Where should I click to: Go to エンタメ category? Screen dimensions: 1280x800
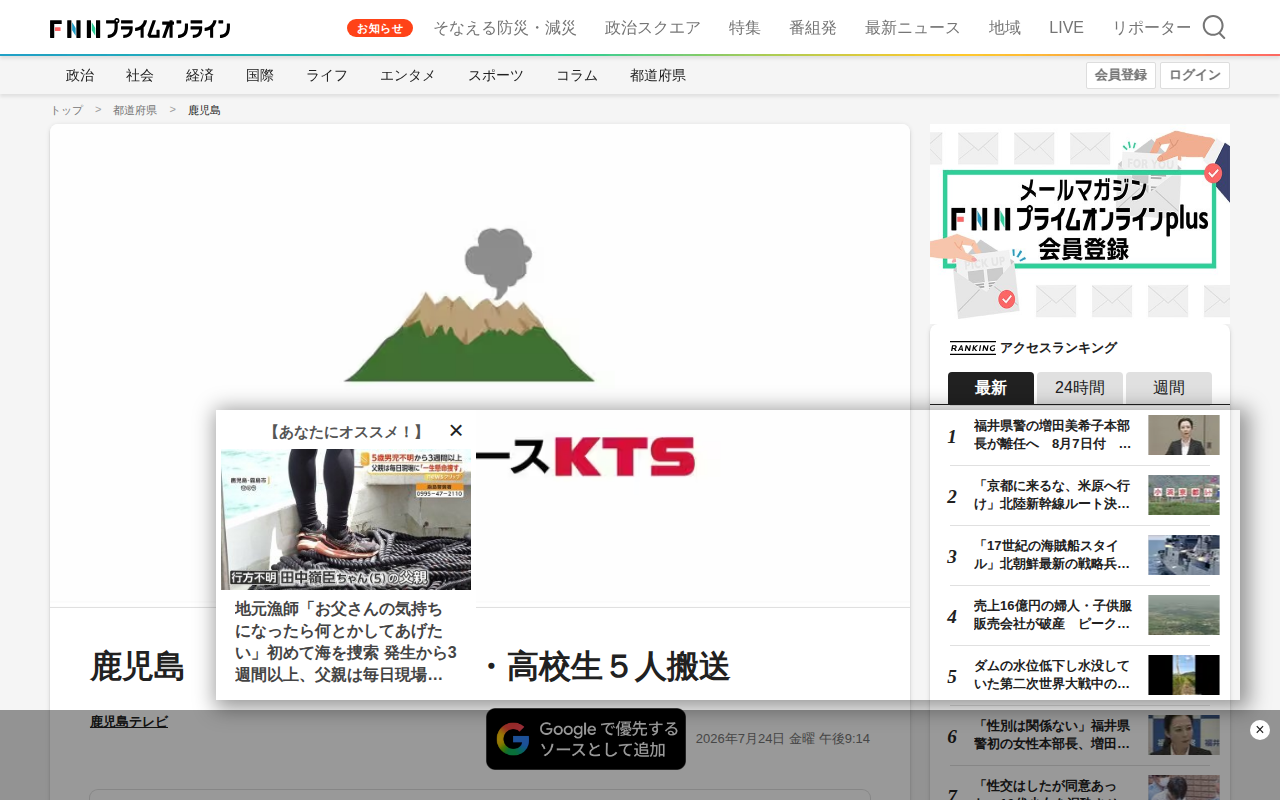[408, 75]
